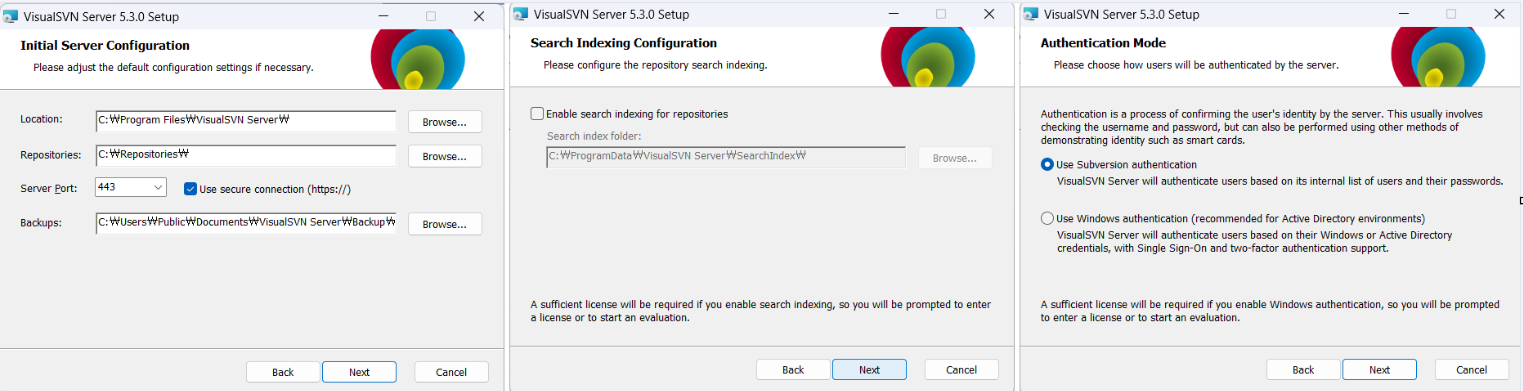Select Use Windows authentication option

[1047, 218]
